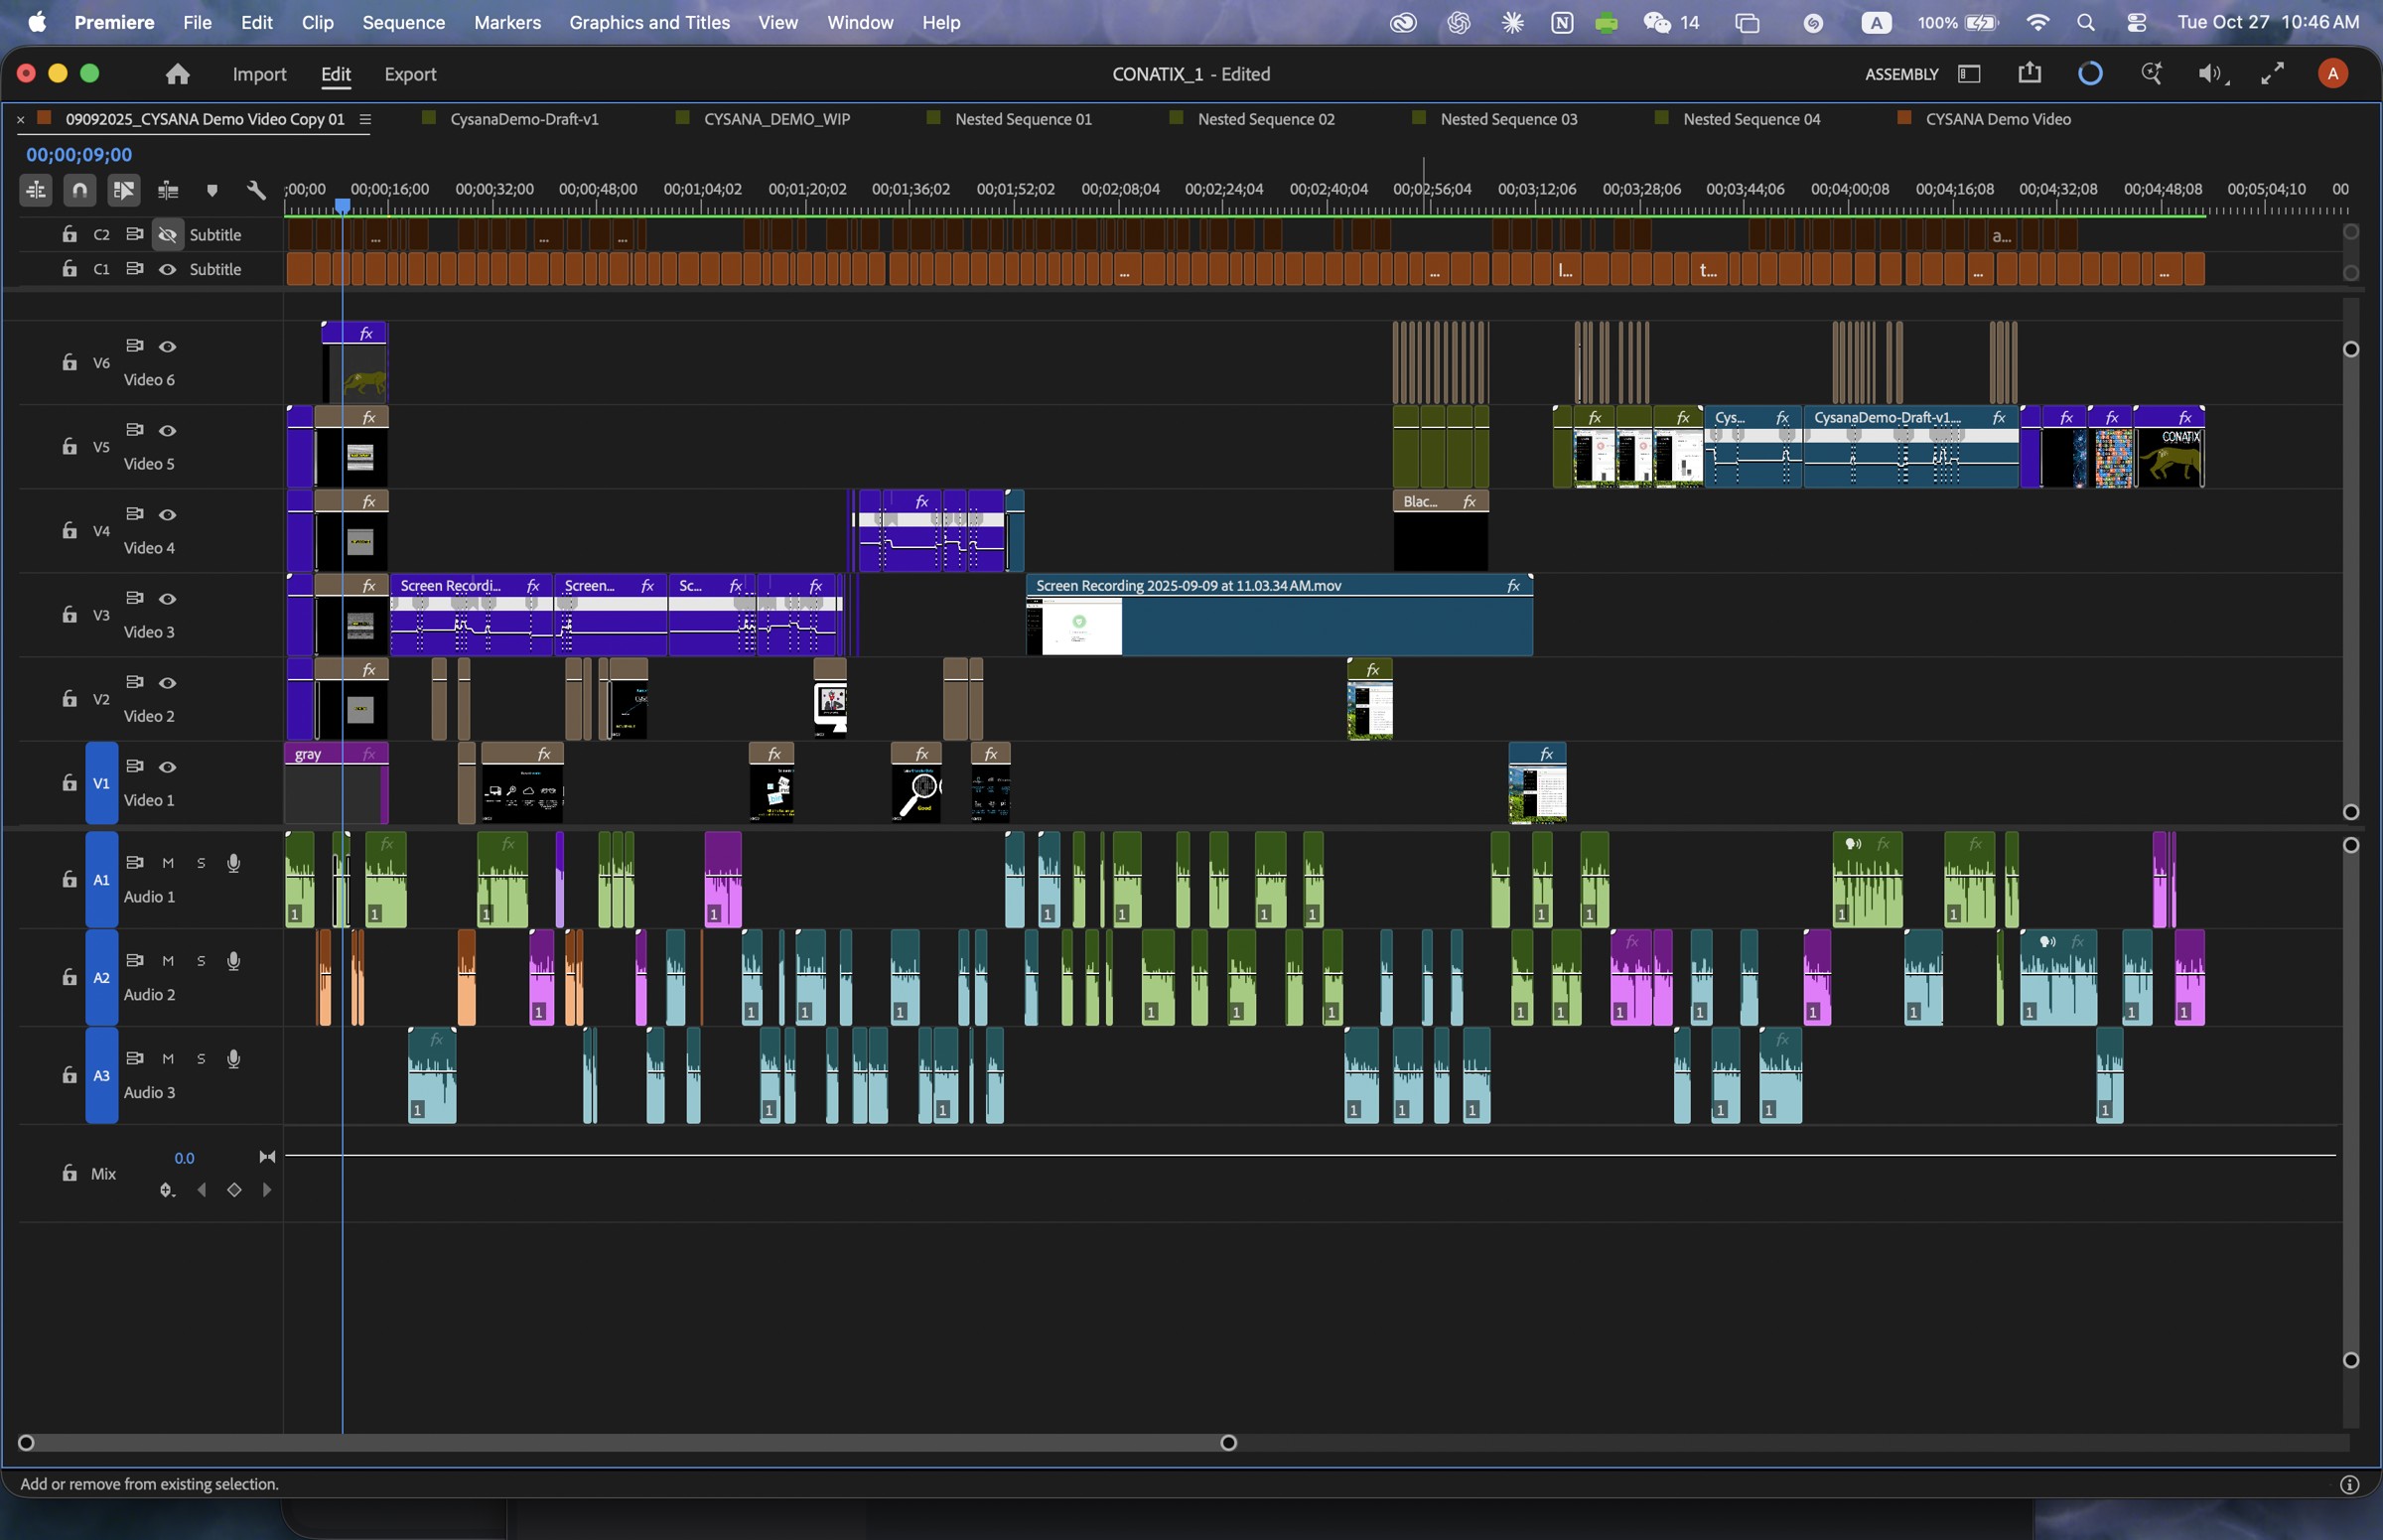Click the workspaces panel icon
The image size is (2383, 1540).
click(x=1969, y=74)
